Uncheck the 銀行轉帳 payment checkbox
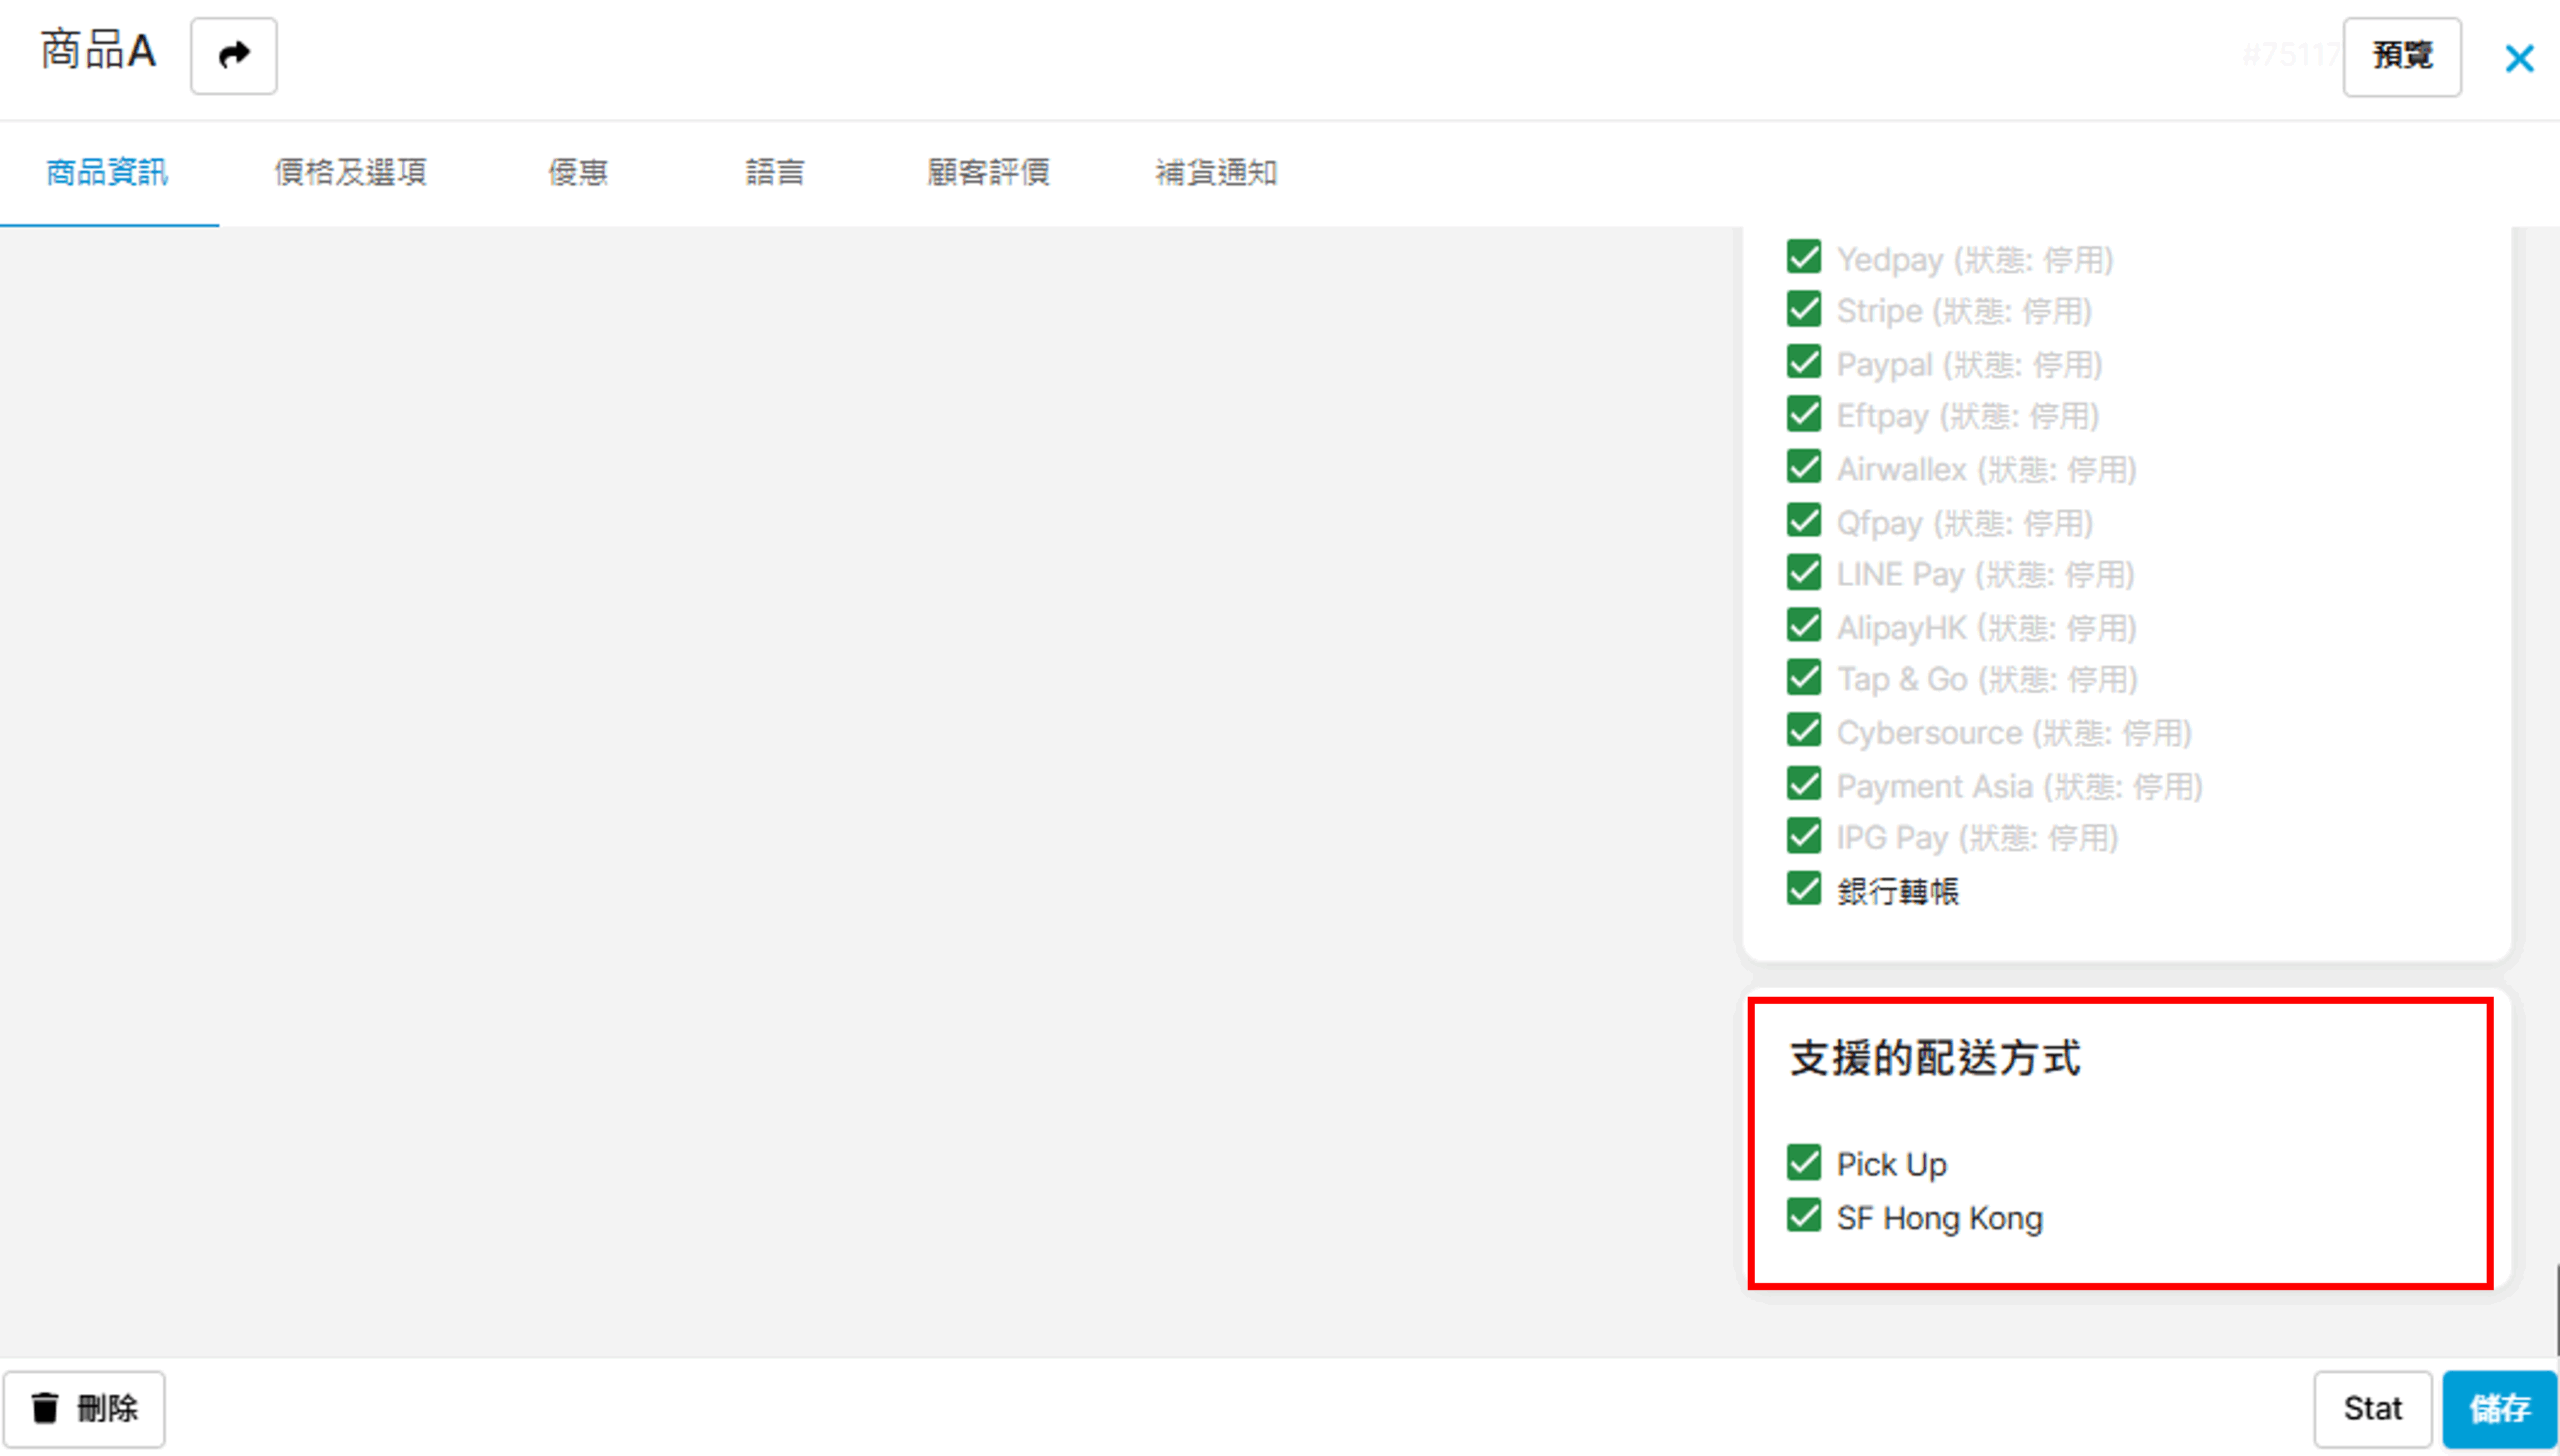 point(1803,889)
